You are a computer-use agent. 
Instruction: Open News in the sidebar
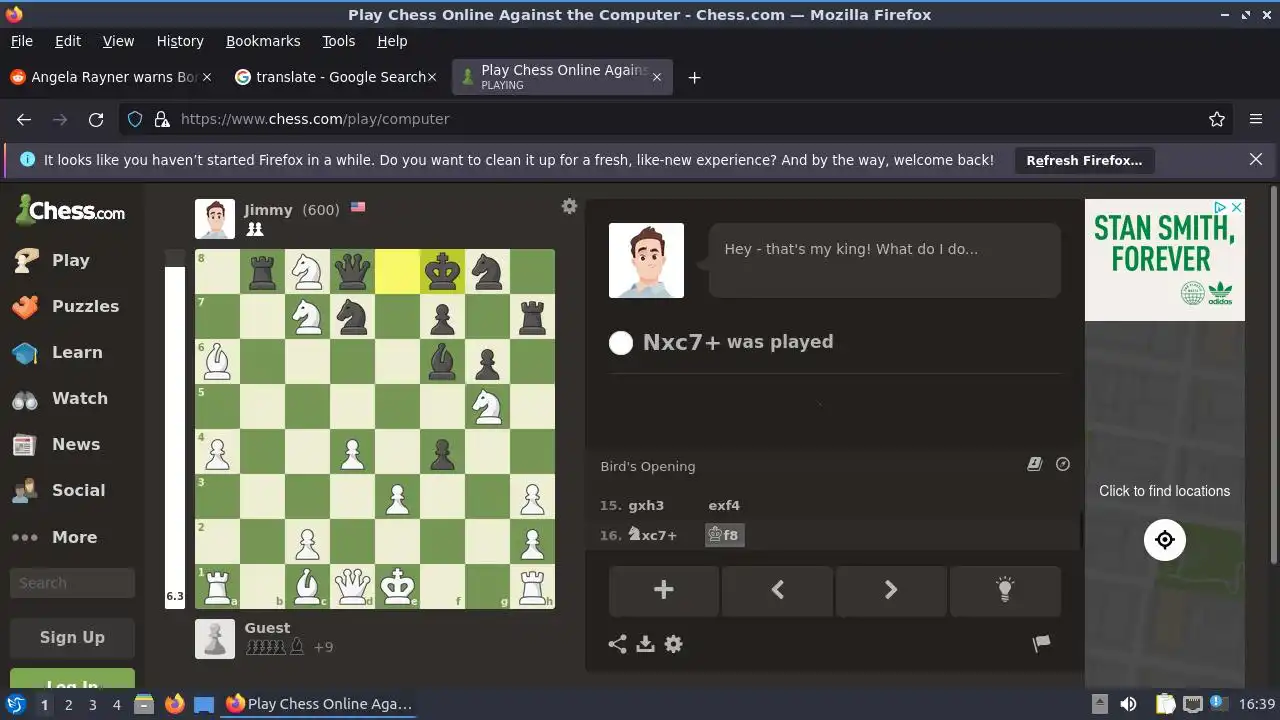[70, 444]
